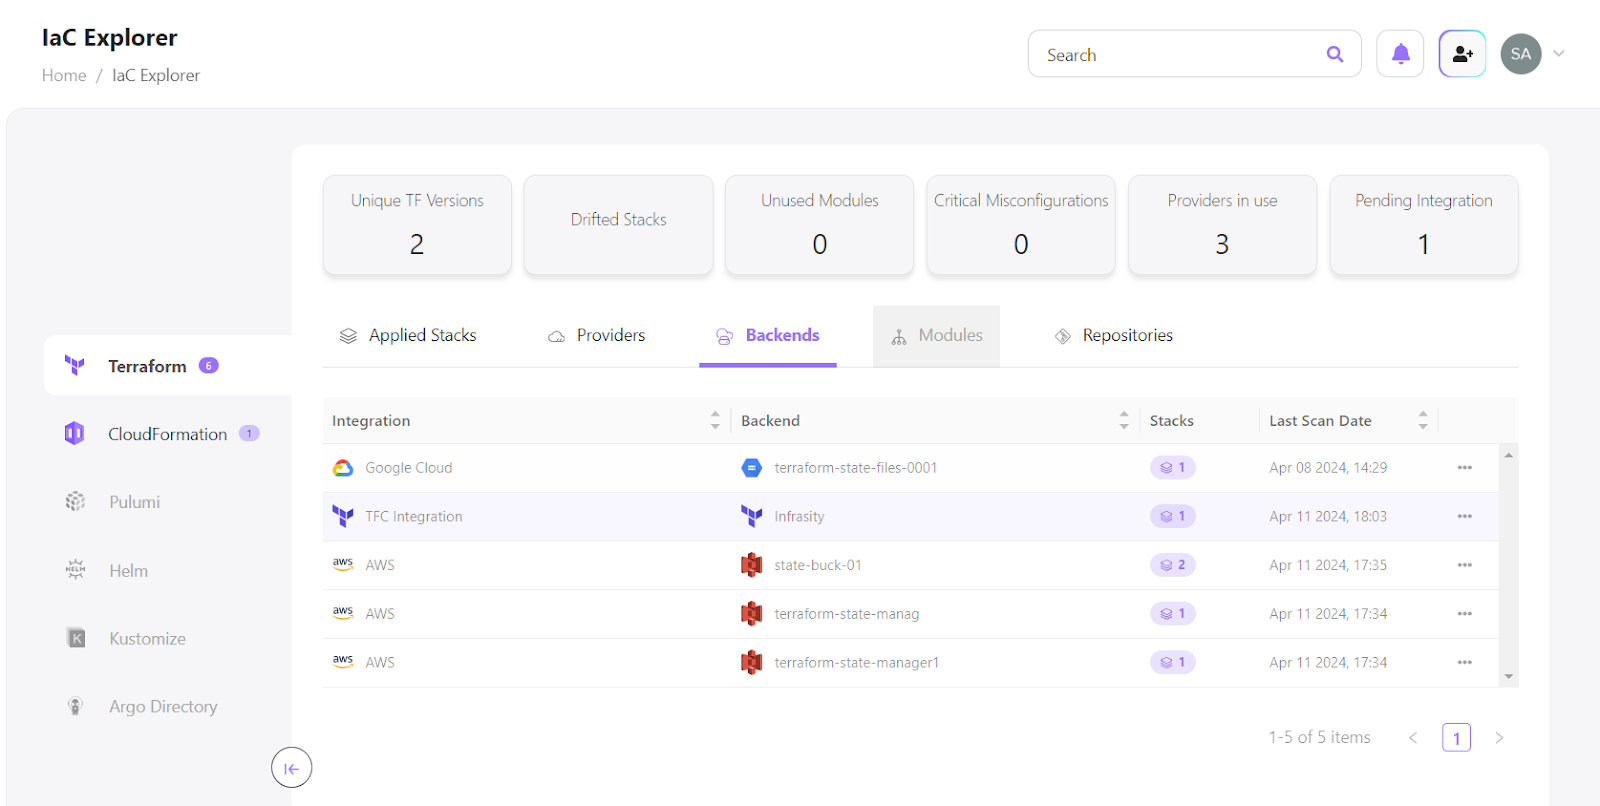Sort by the Backend column
1600x806 pixels.
click(935, 421)
